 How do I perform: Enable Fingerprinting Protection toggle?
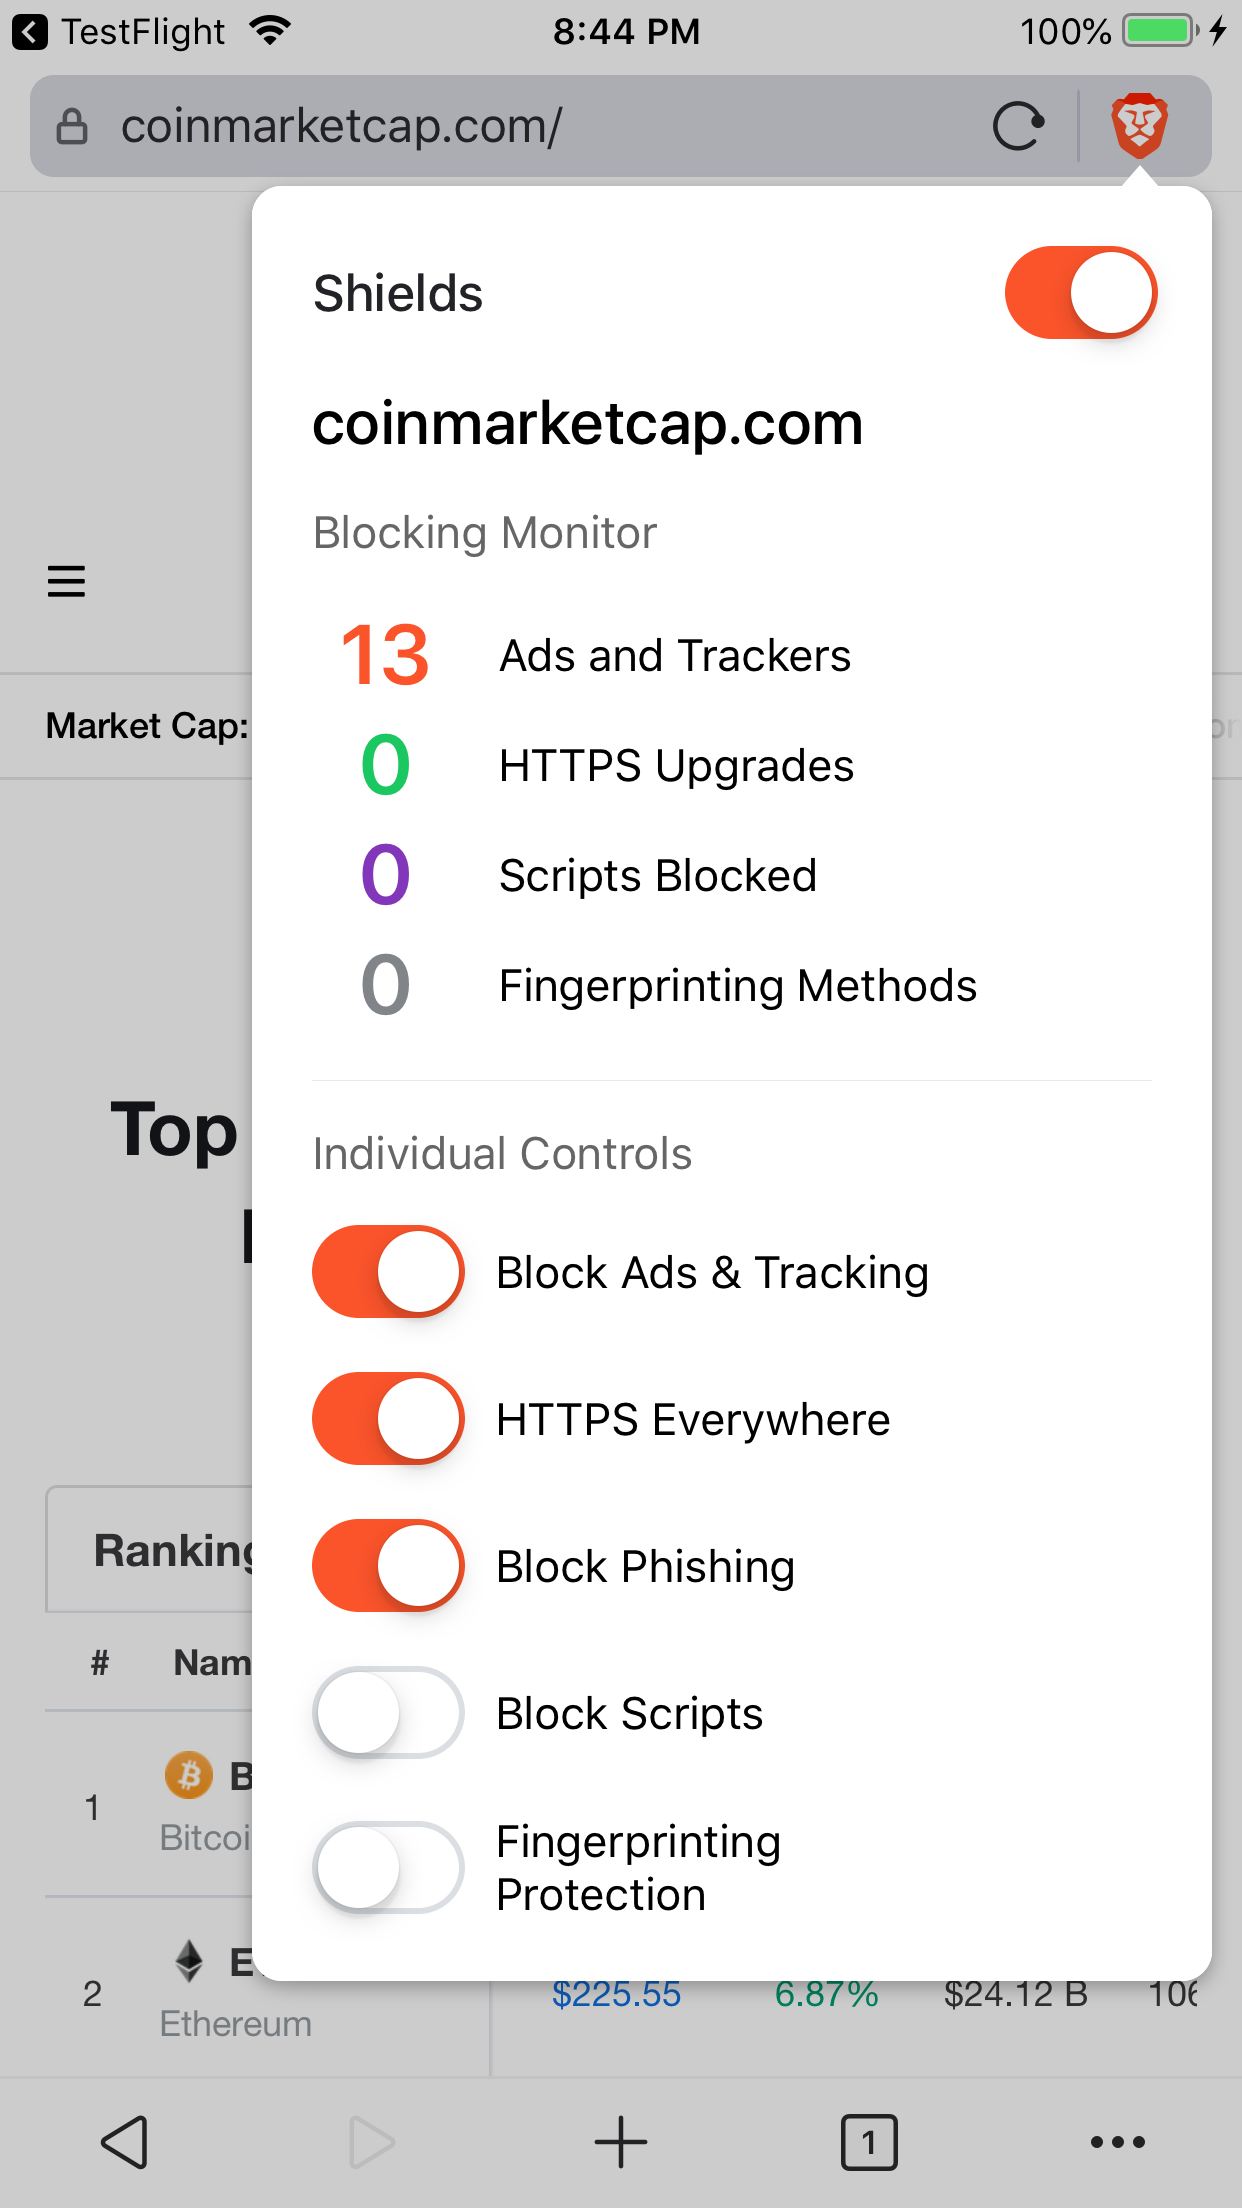[x=388, y=1868]
